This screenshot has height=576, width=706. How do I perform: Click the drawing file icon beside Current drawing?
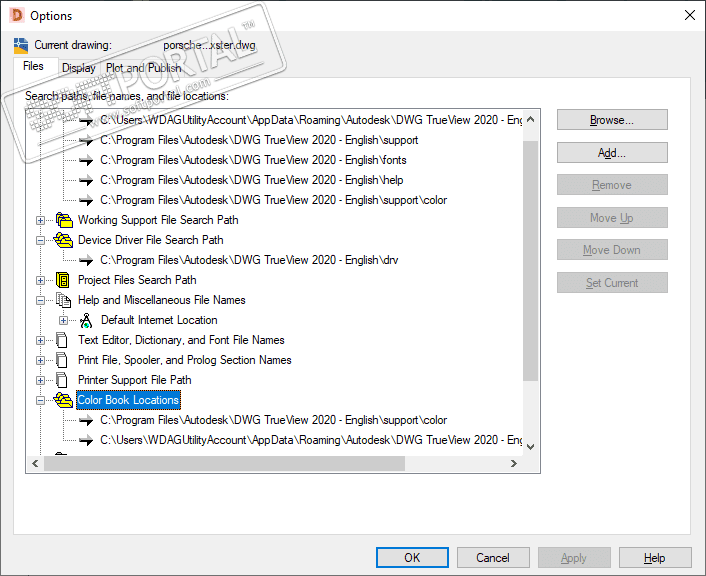coord(21,45)
